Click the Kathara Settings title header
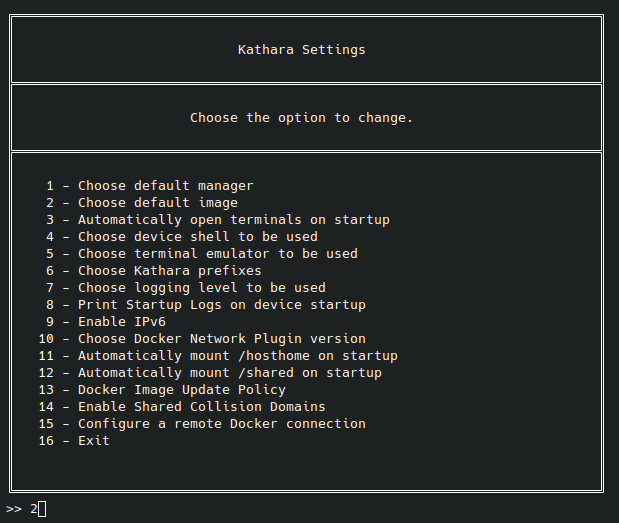619x523 pixels. pos(302,49)
